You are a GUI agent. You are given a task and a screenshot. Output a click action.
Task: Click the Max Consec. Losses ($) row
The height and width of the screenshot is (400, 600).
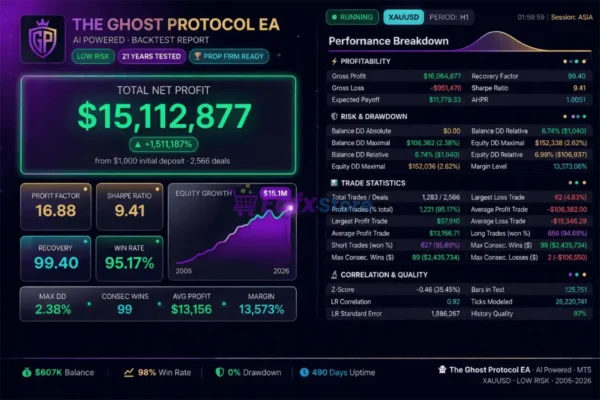pyautogui.click(x=528, y=257)
